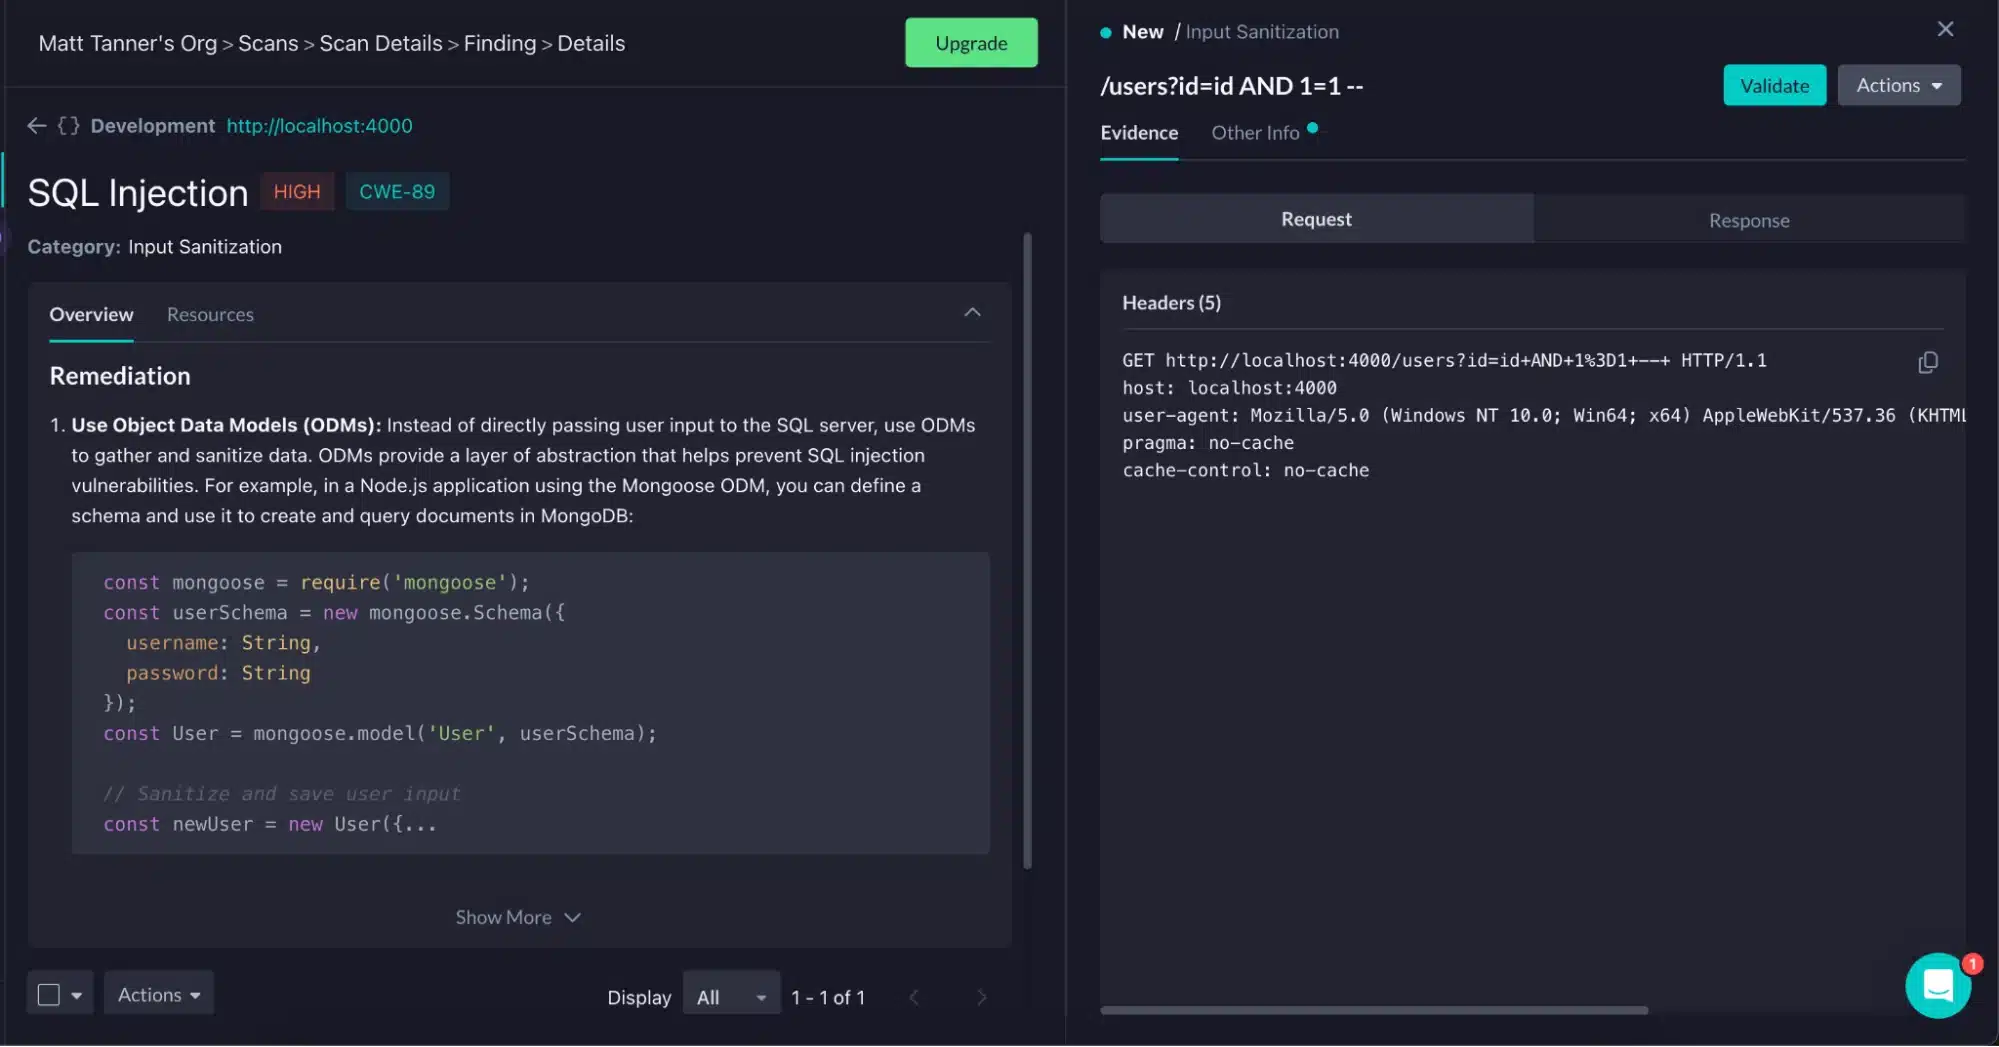Click the curly braces API icon
This screenshot has height=1047, width=1999.
pyautogui.click(x=68, y=126)
